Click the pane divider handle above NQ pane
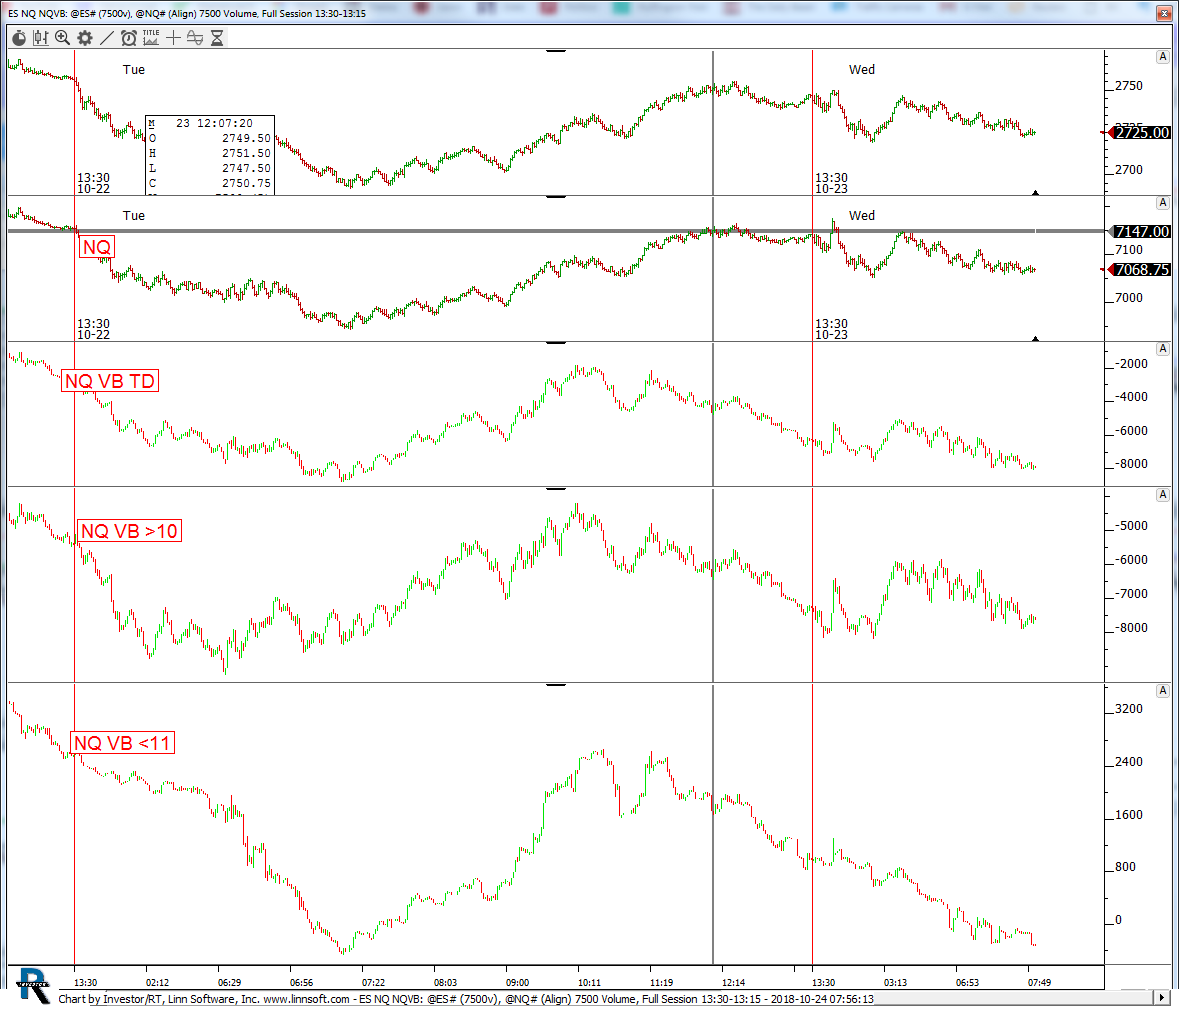This screenshot has width=1179, height=1014. point(555,197)
